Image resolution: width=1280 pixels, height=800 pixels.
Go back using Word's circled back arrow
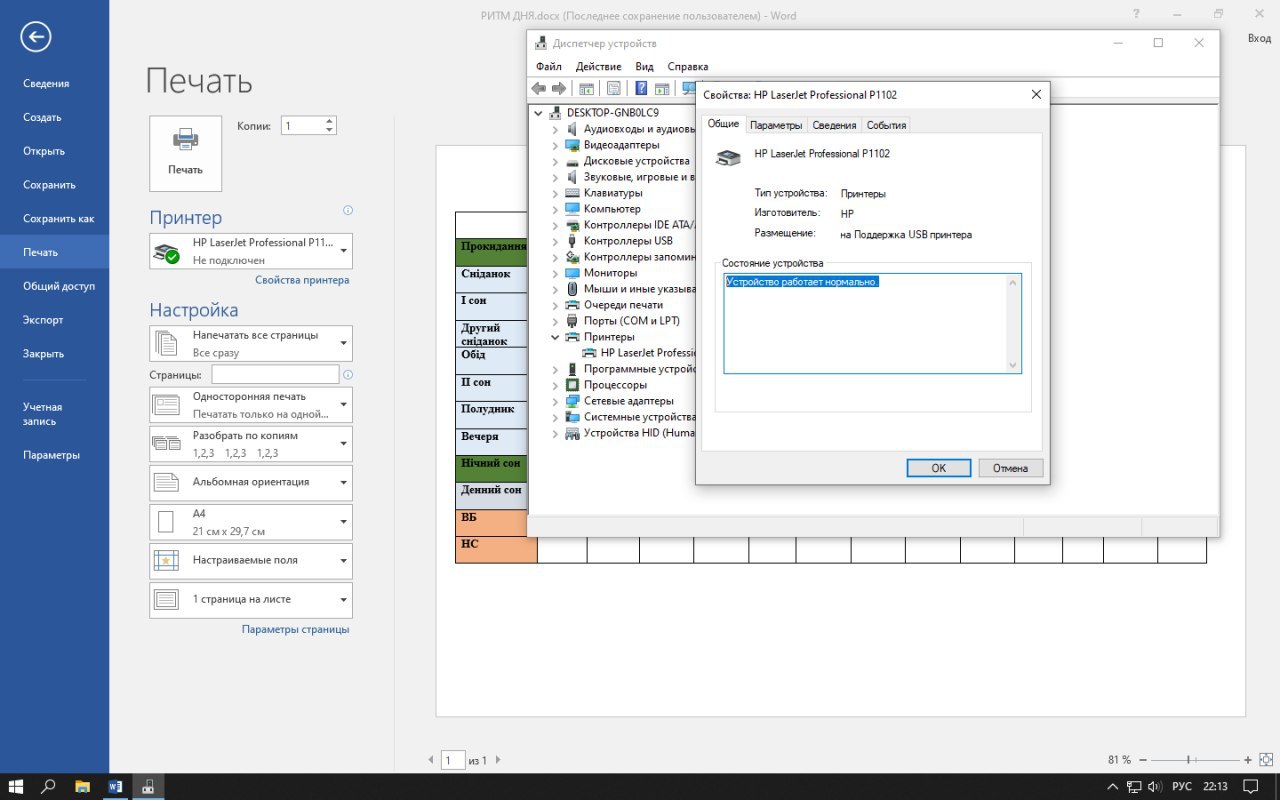(x=36, y=38)
